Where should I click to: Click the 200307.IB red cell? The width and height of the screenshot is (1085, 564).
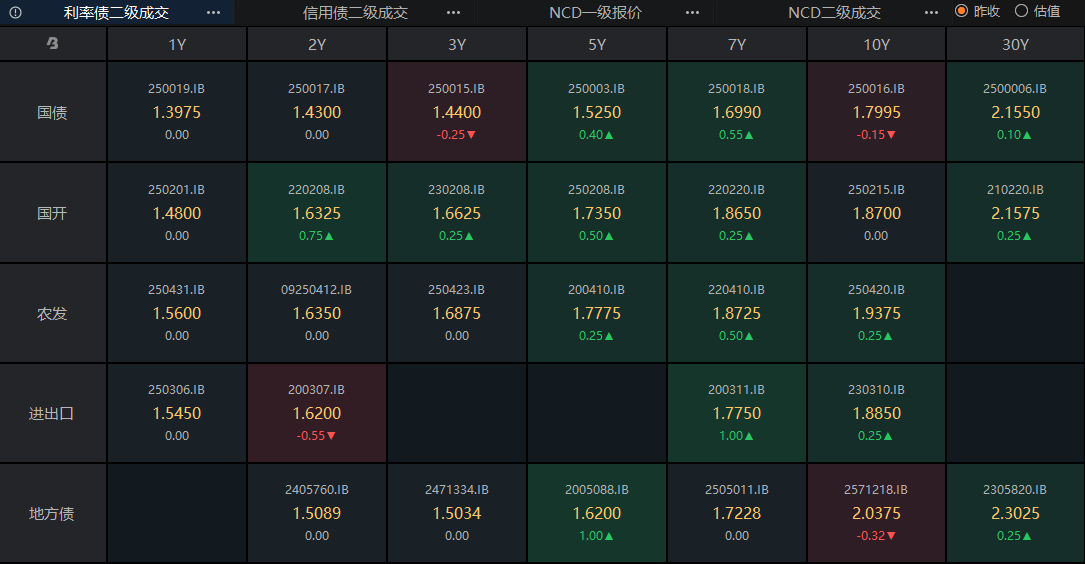(x=317, y=412)
